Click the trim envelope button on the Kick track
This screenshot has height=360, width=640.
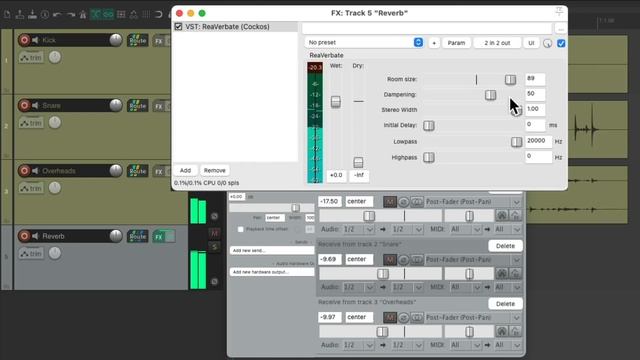(x=31, y=58)
